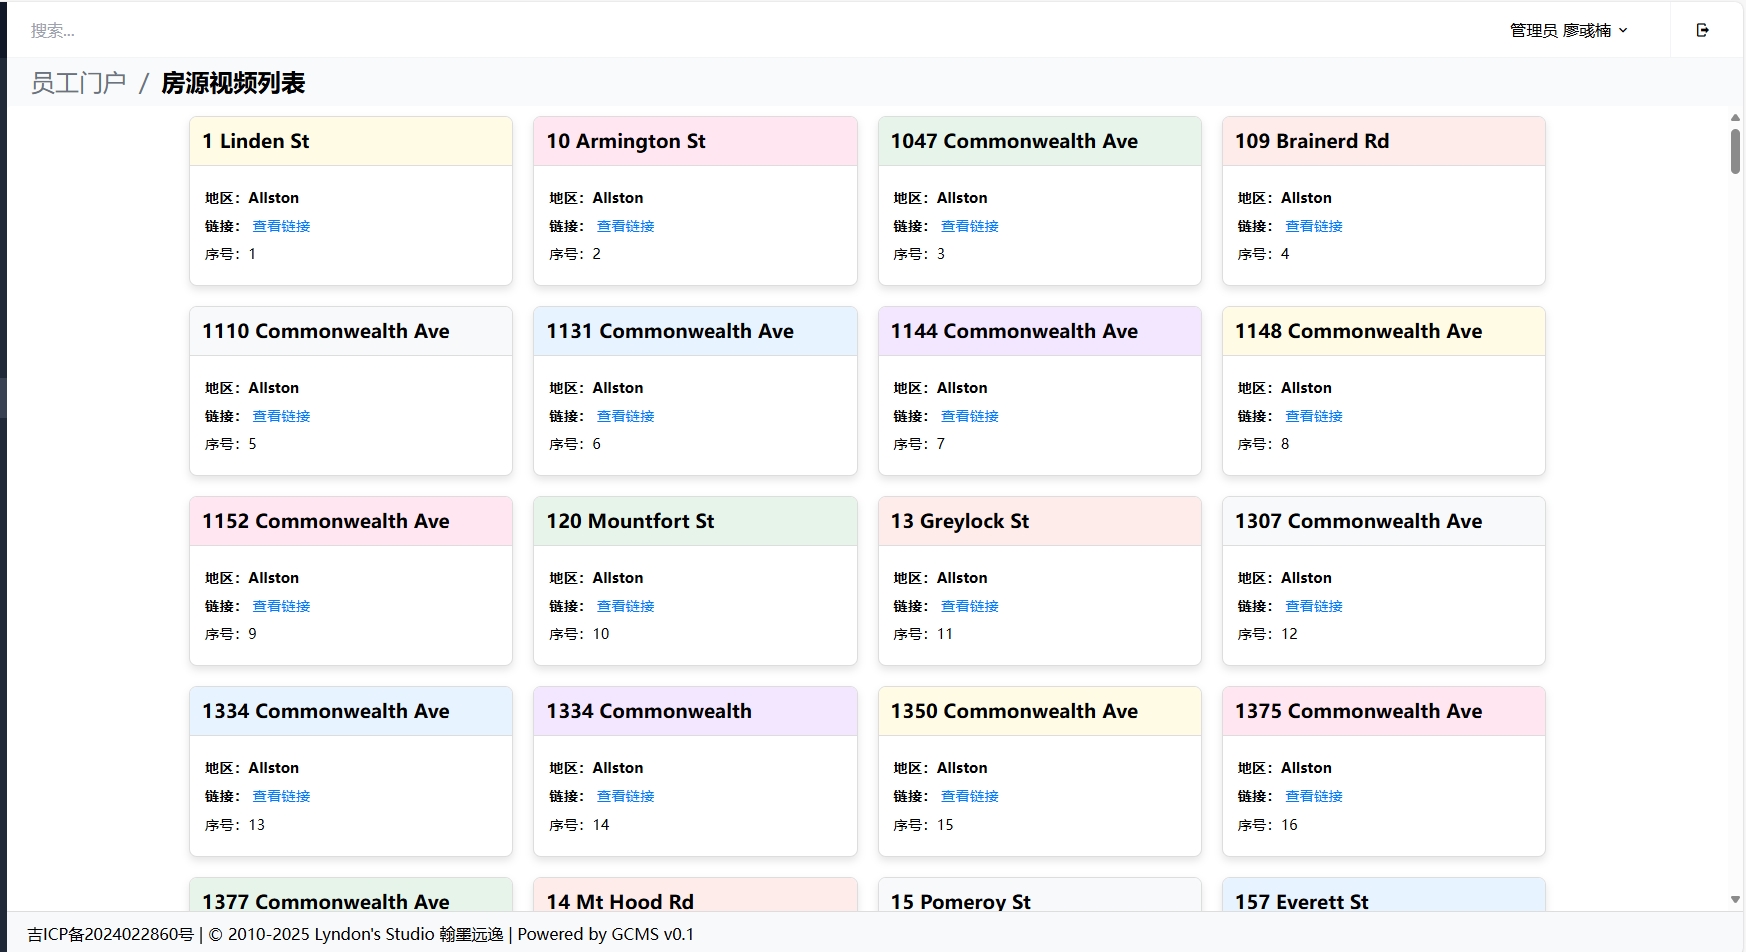Open 查看链接 for 1131 Commonwealth Ave

pos(625,416)
